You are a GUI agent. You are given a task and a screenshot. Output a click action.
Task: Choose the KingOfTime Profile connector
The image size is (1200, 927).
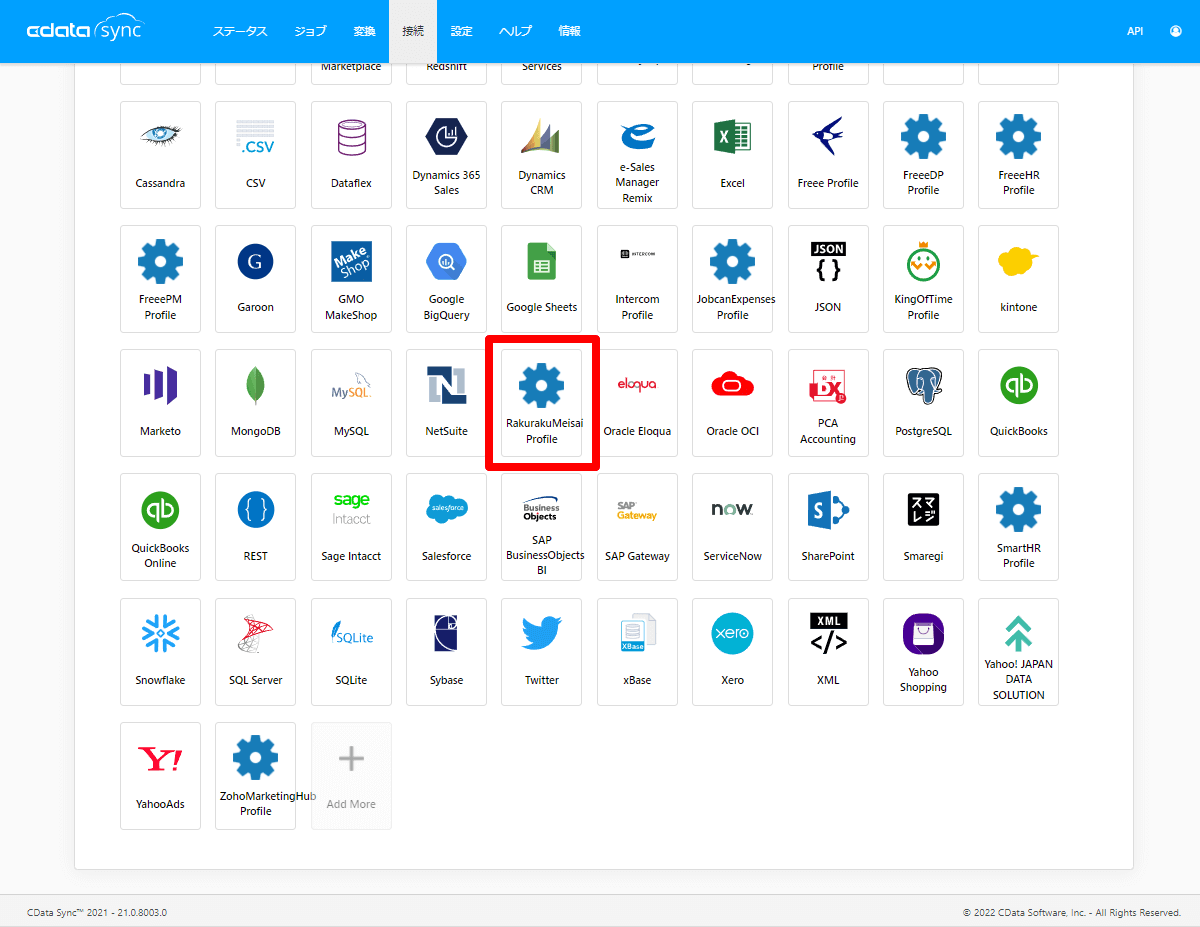[923, 279]
